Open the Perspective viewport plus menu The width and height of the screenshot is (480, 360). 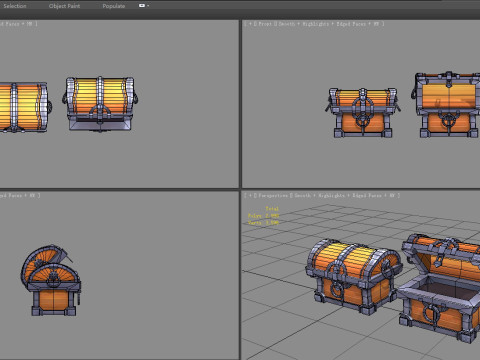(x=250, y=196)
